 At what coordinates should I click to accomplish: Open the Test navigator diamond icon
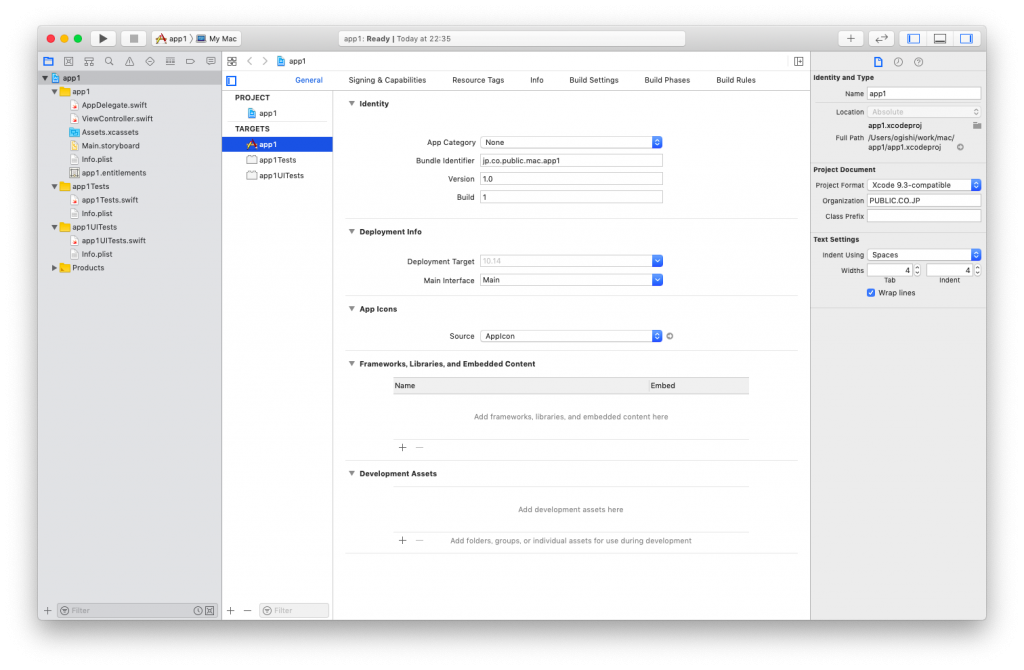[150, 61]
